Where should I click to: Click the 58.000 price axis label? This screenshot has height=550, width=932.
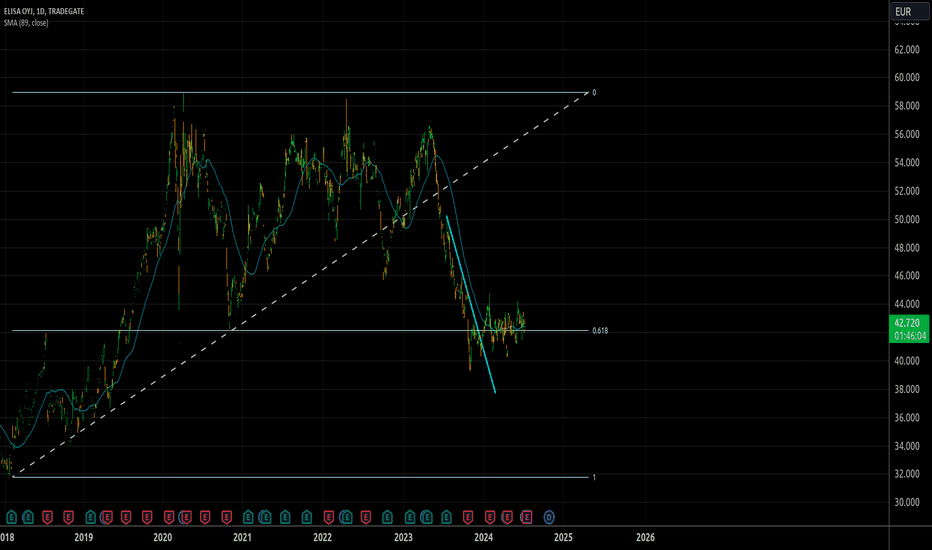pyautogui.click(x=907, y=106)
